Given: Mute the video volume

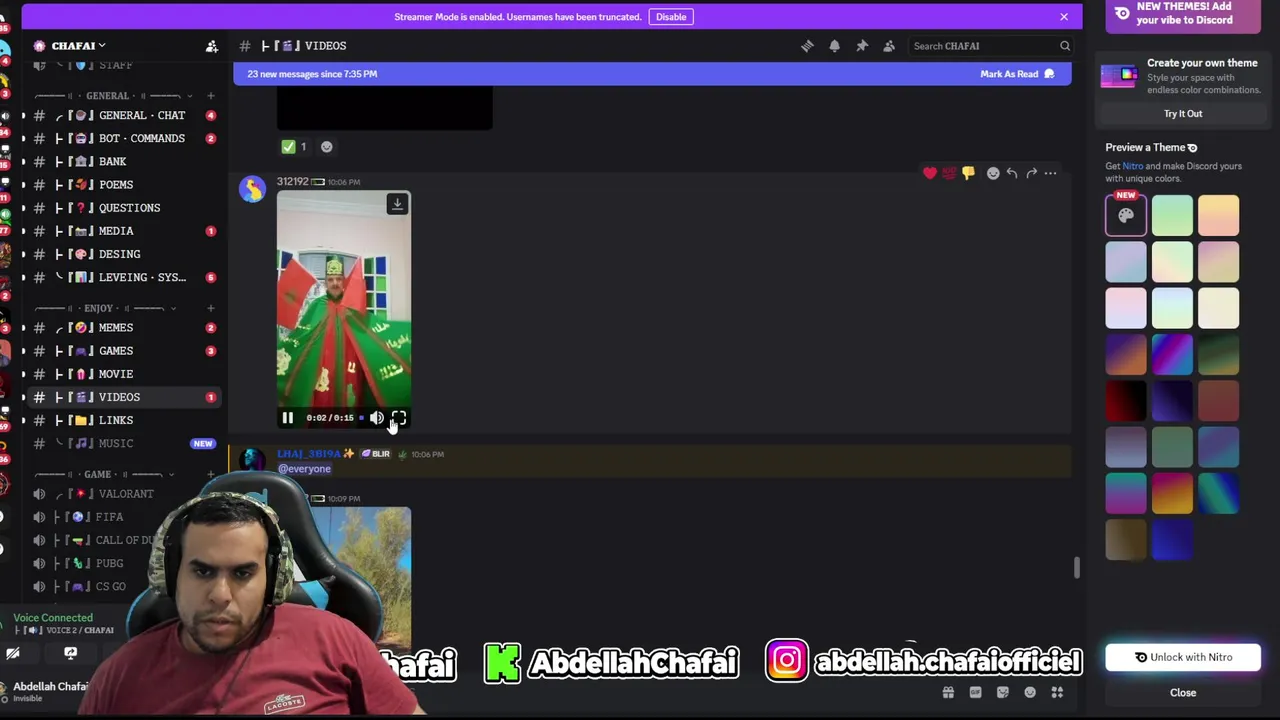Looking at the screenshot, I should [x=377, y=418].
